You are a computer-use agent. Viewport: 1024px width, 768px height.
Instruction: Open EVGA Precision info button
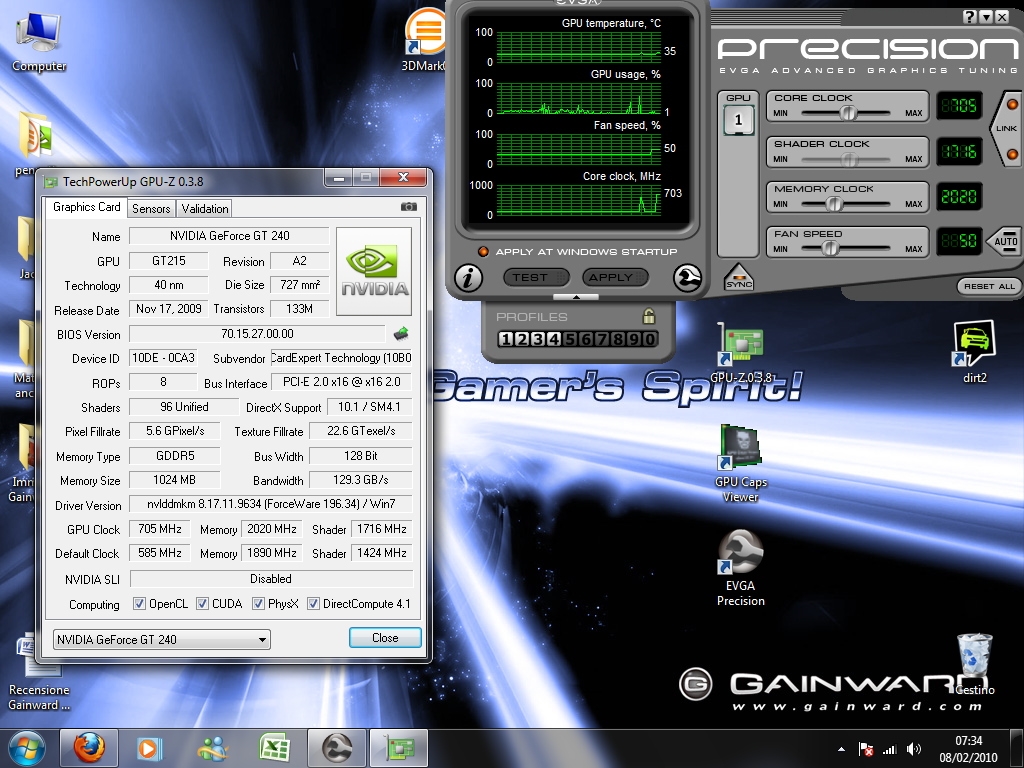click(x=468, y=278)
